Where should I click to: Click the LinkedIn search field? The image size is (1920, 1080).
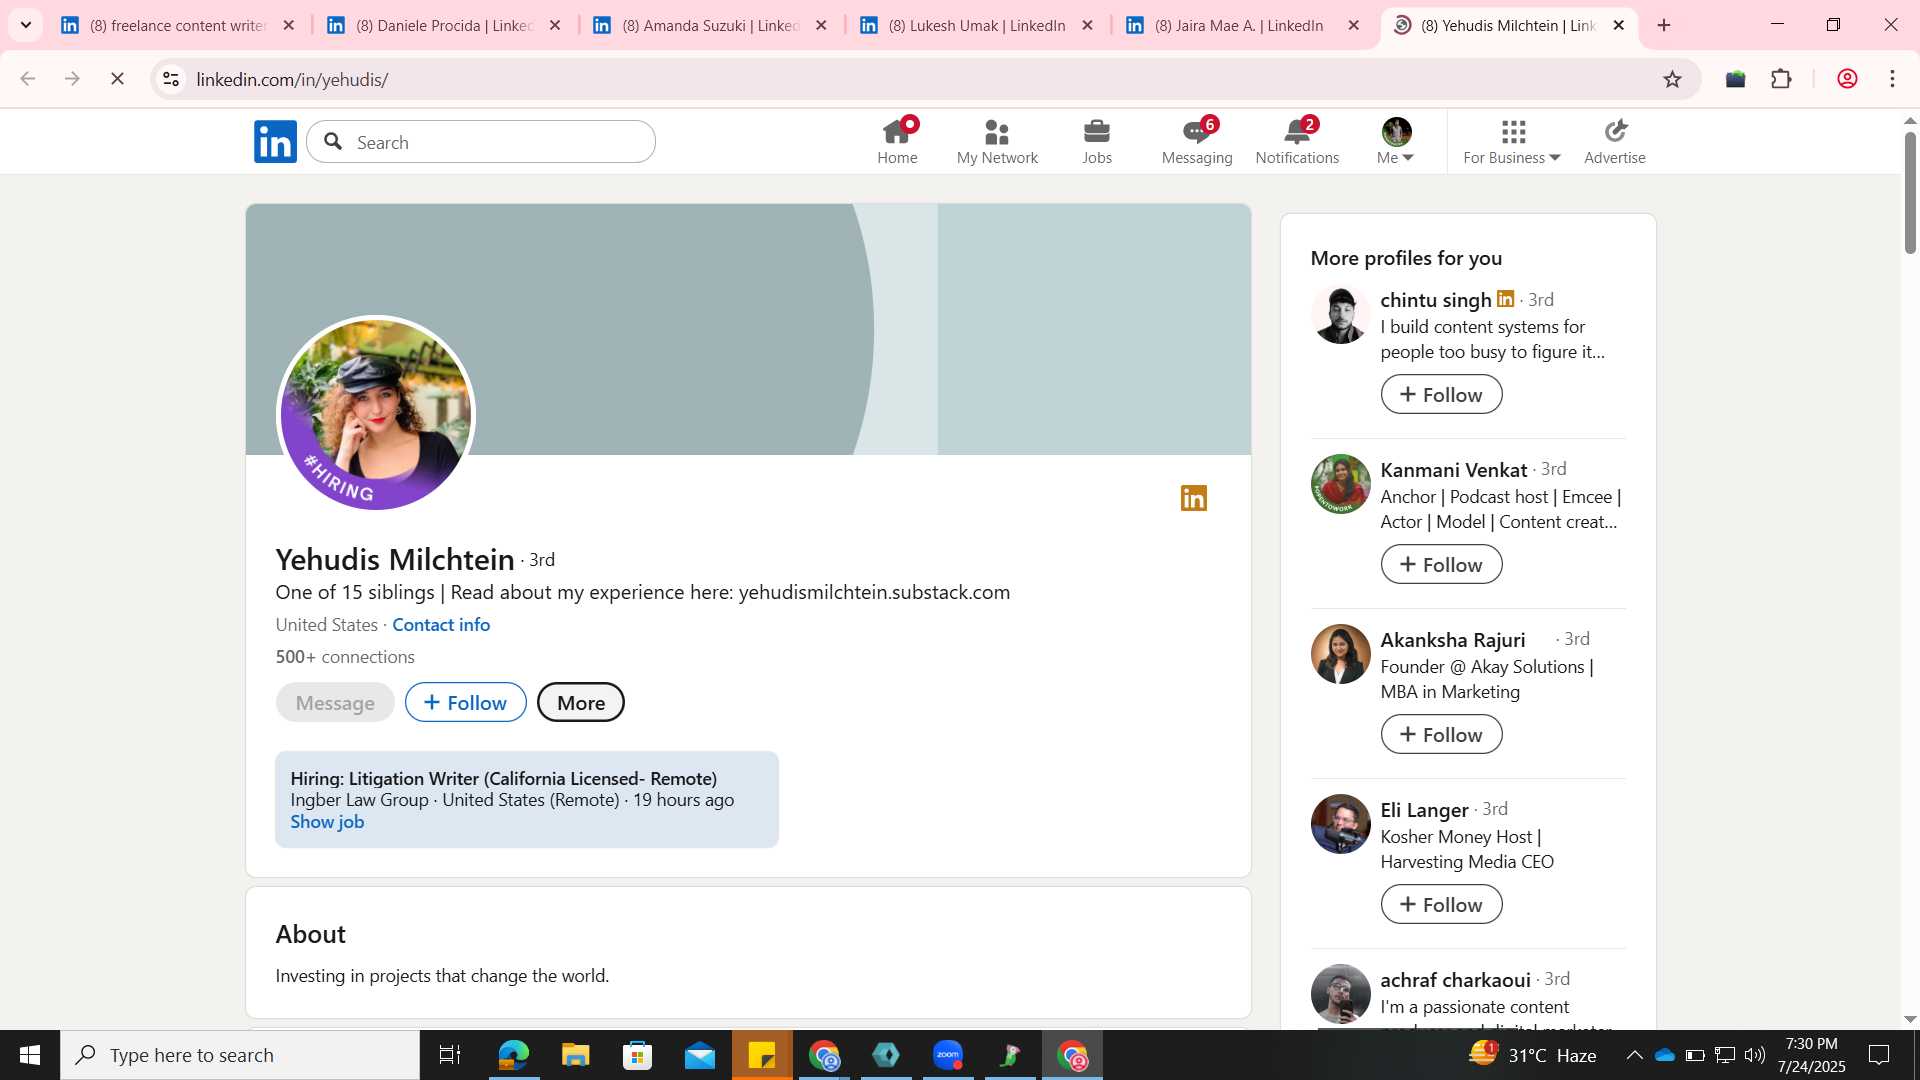[481, 142]
